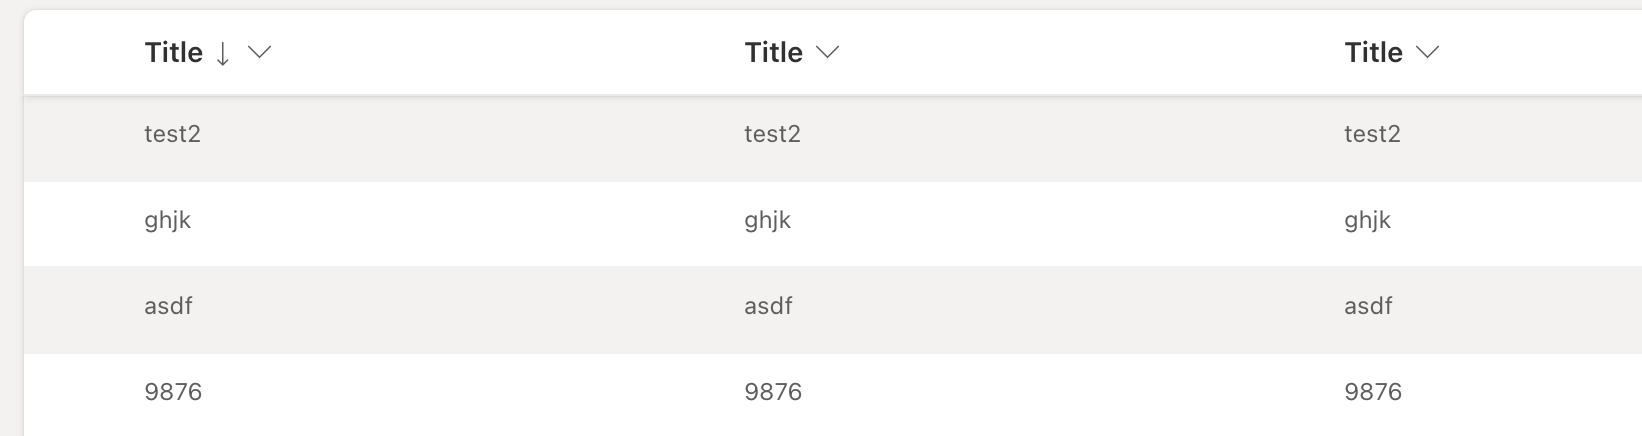This screenshot has width=1642, height=436.
Task: Open the first Title column's chevron menu
Action: tap(259, 53)
